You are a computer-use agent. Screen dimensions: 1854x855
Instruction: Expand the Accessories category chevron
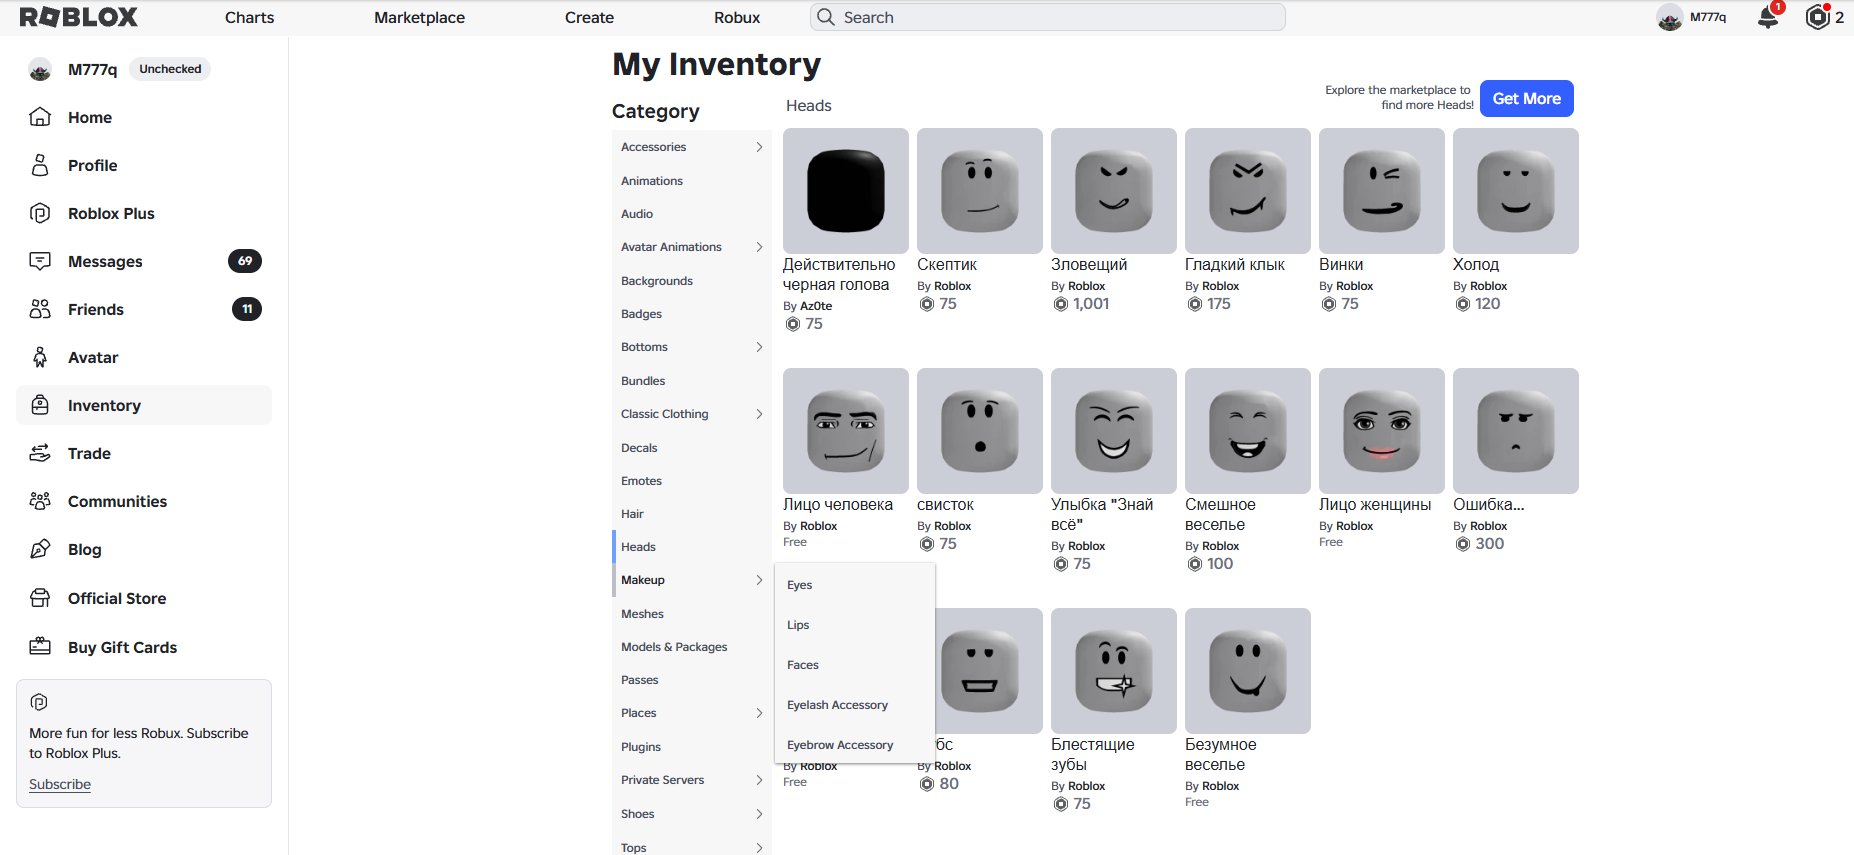(x=759, y=147)
